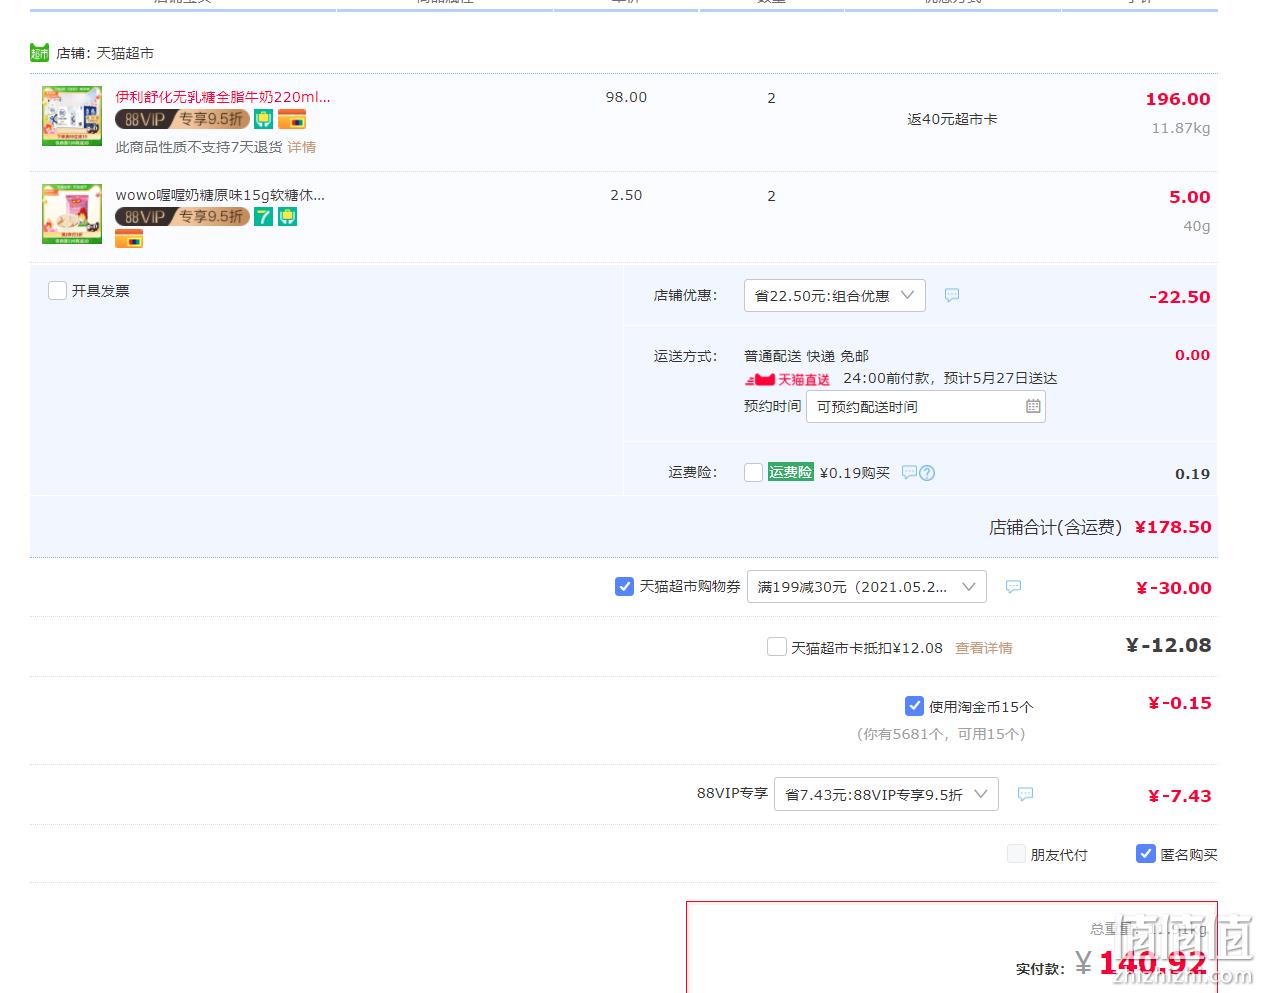
Task: Uncheck the 匿名购买 checkbox
Action: click(1146, 854)
